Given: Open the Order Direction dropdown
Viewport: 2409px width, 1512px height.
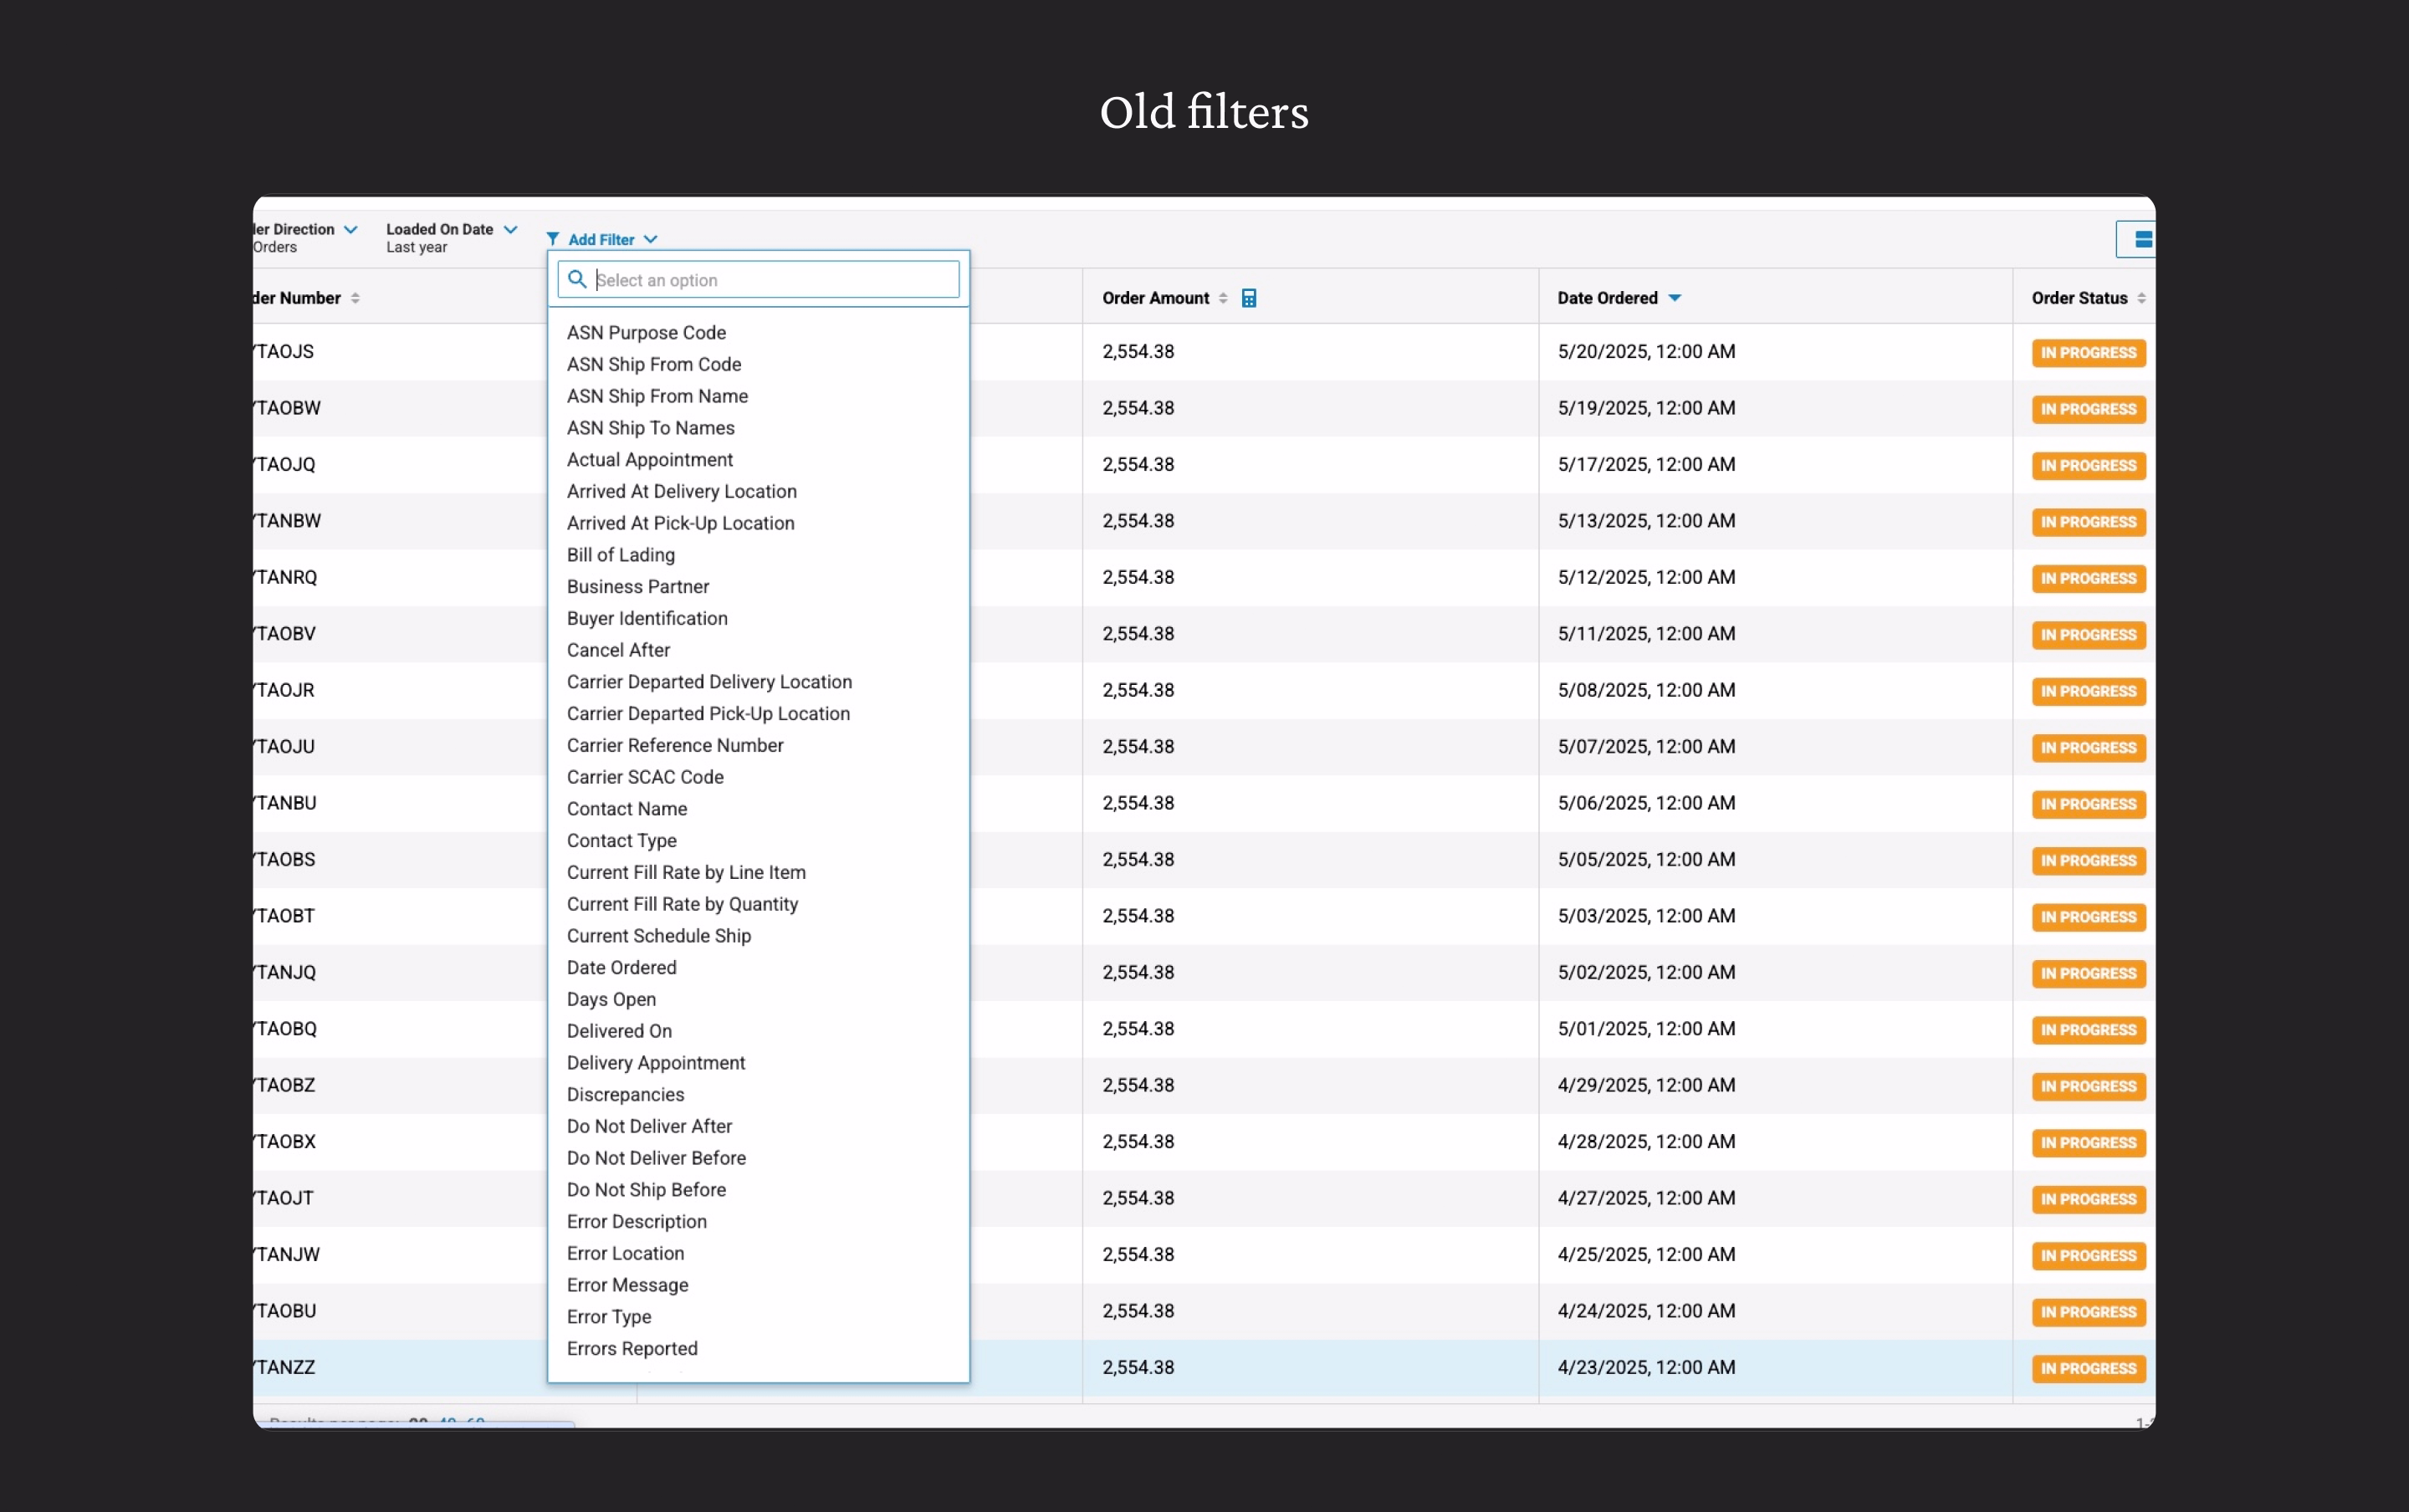Looking at the screenshot, I should click(348, 228).
